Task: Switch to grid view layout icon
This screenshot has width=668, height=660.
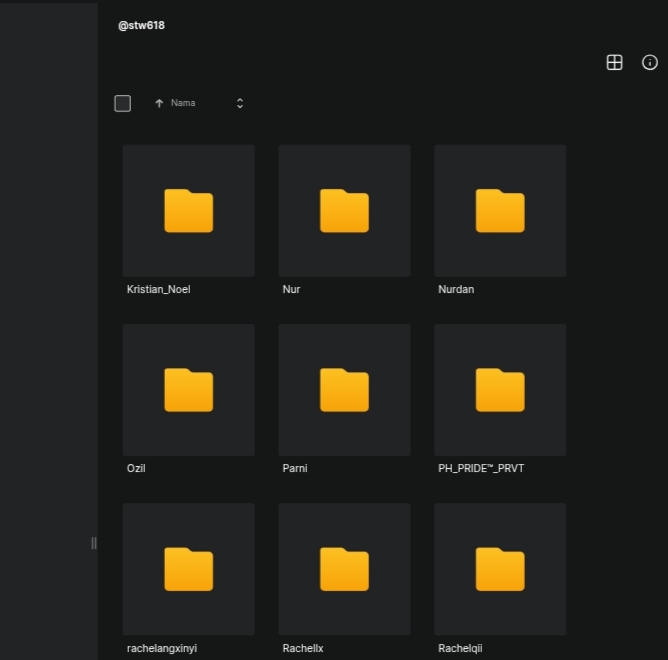Action: click(614, 62)
